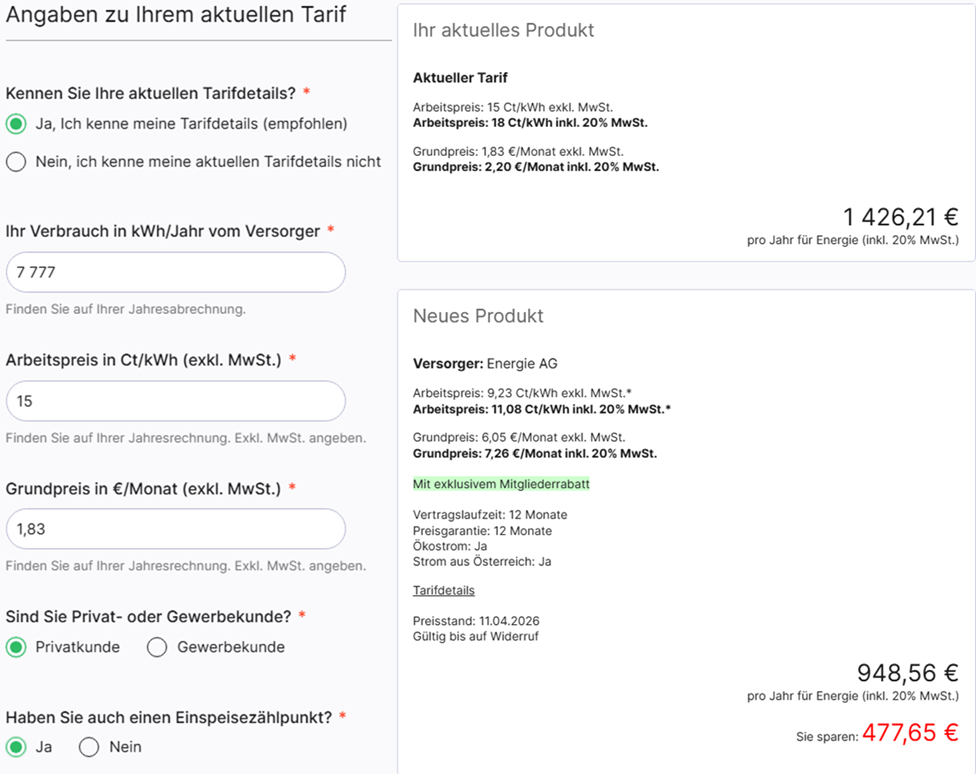The width and height of the screenshot is (976, 774).
Task: Click the "Ihr Verbrauch in kWh/Jahr vom Versorger" label
Action: pos(163,231)
